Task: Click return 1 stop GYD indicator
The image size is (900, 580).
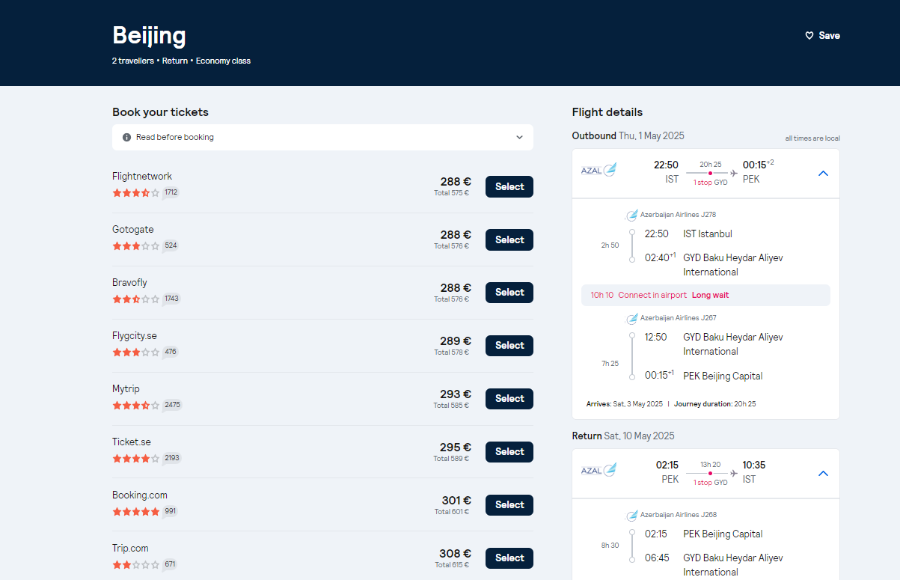Action: point(710,483)
